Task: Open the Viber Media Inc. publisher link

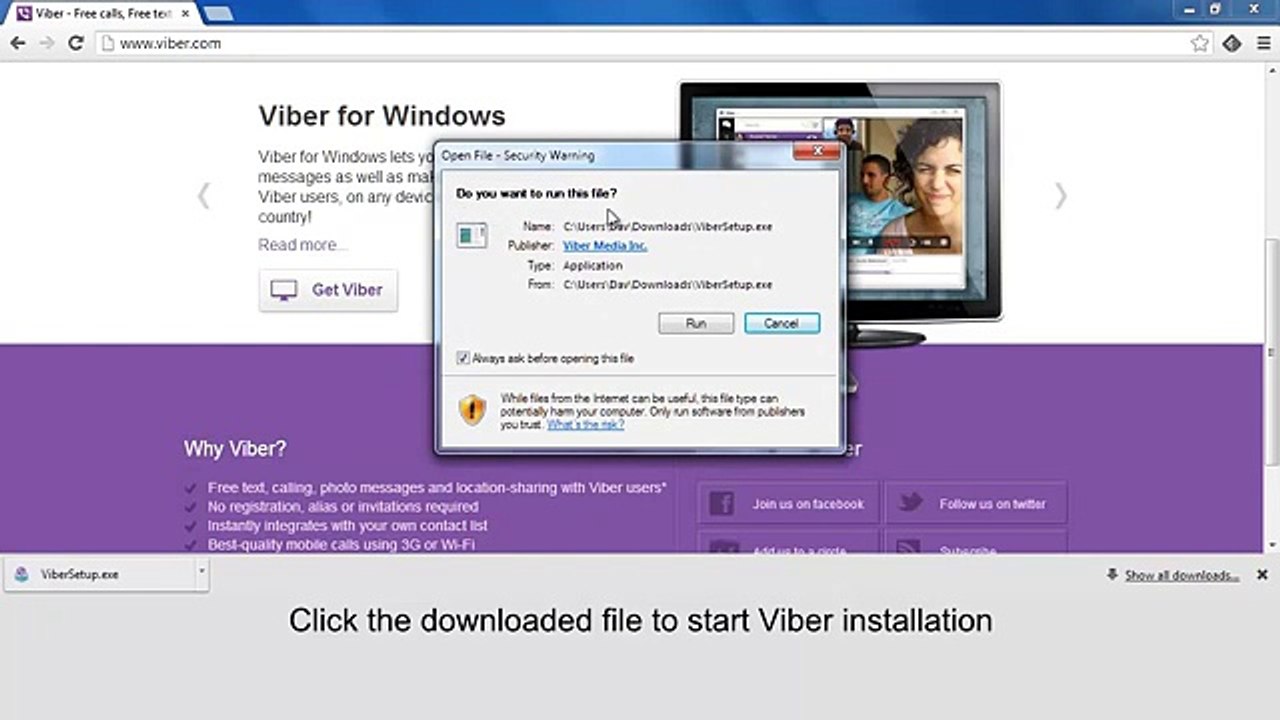Action: click(x=605, y=246)
